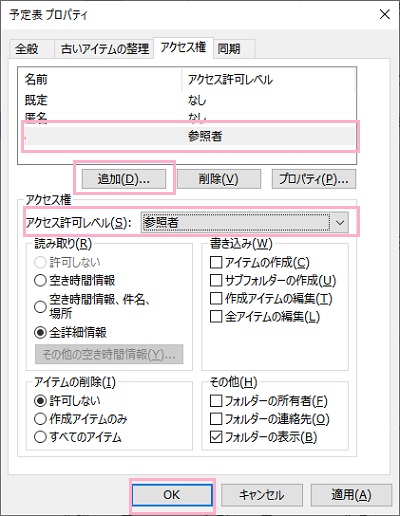Confirm with the OK button
The height and width of the screenshot is (516, 400).
tap(172, 495)
